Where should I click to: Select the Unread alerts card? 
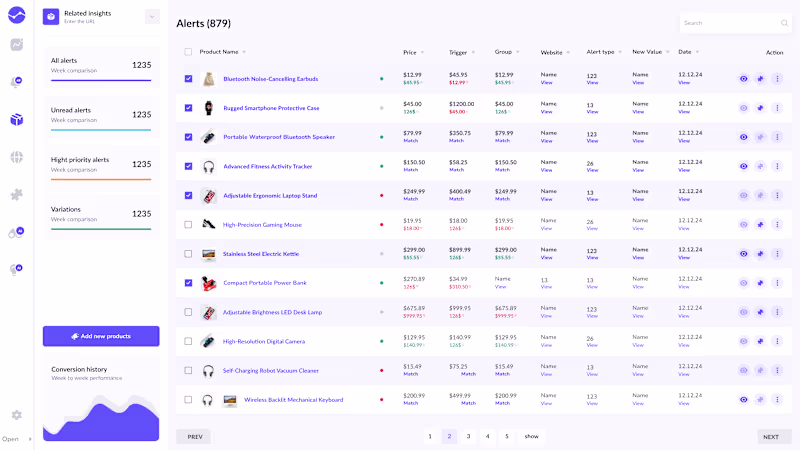tap(101, 115)
